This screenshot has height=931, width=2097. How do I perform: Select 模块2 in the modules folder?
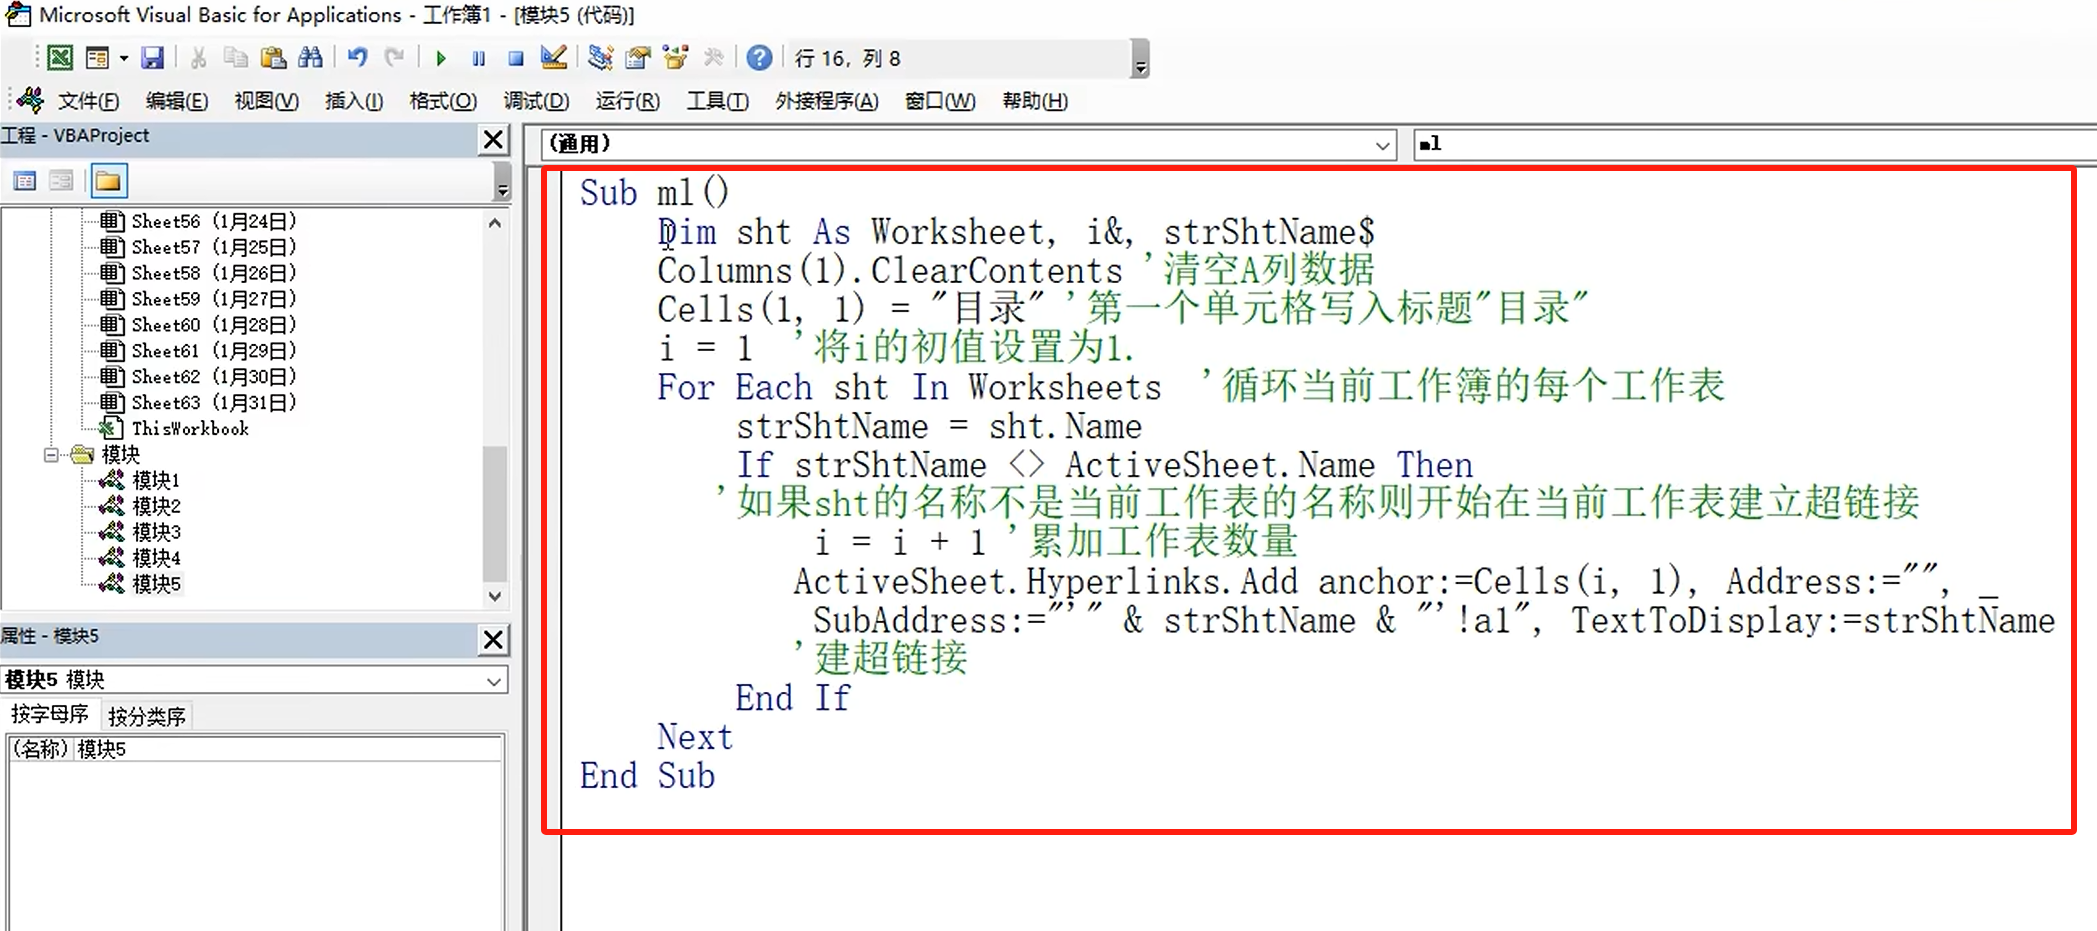(156, 506)
